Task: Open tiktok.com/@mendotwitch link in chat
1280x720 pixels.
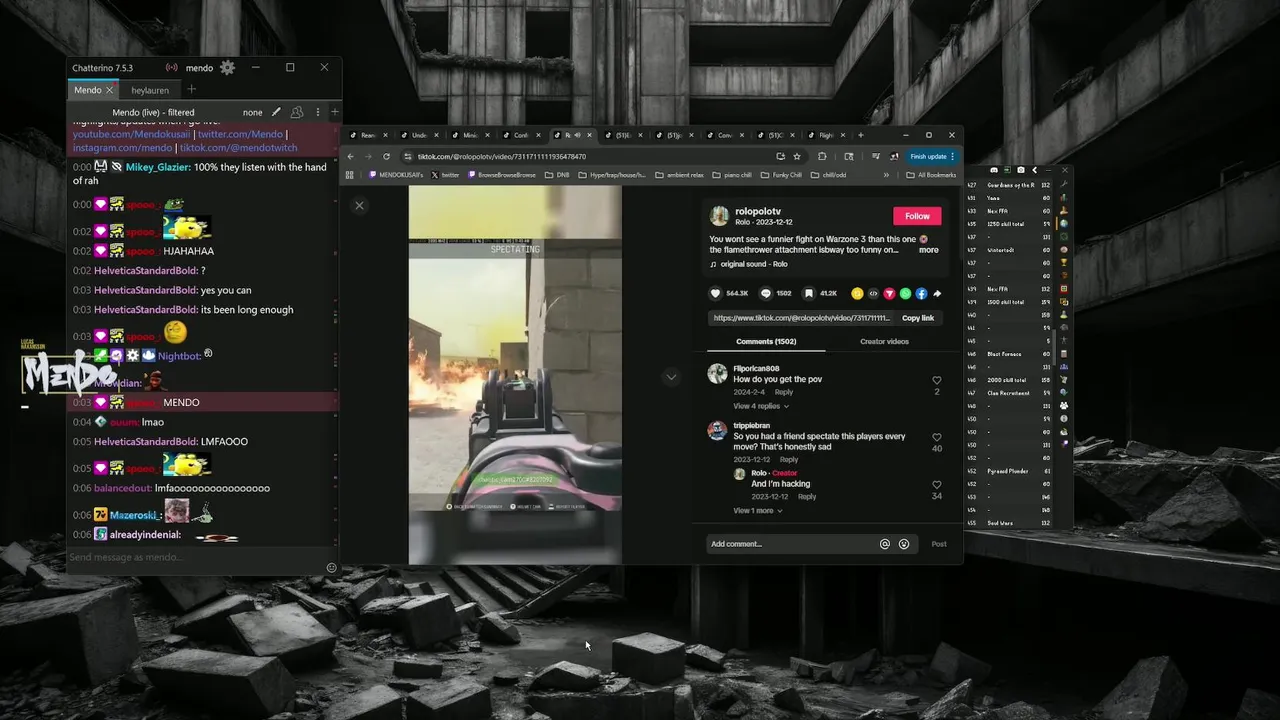Action: [x=237, y=148]
